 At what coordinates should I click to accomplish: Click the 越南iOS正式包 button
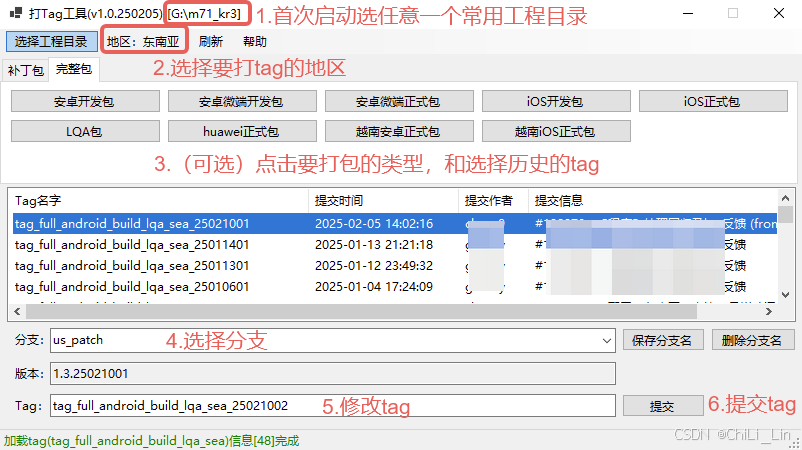[556, 131]
